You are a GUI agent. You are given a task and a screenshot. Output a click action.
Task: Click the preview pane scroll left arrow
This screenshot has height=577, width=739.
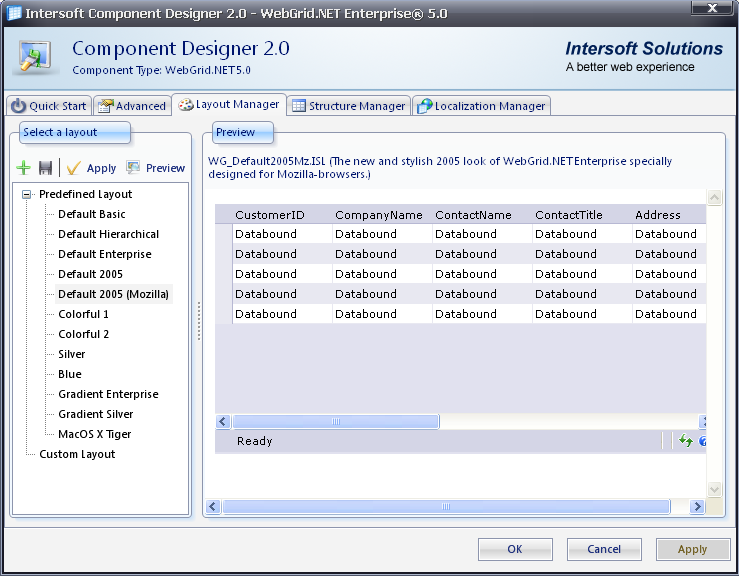click(x=213, y=506)
